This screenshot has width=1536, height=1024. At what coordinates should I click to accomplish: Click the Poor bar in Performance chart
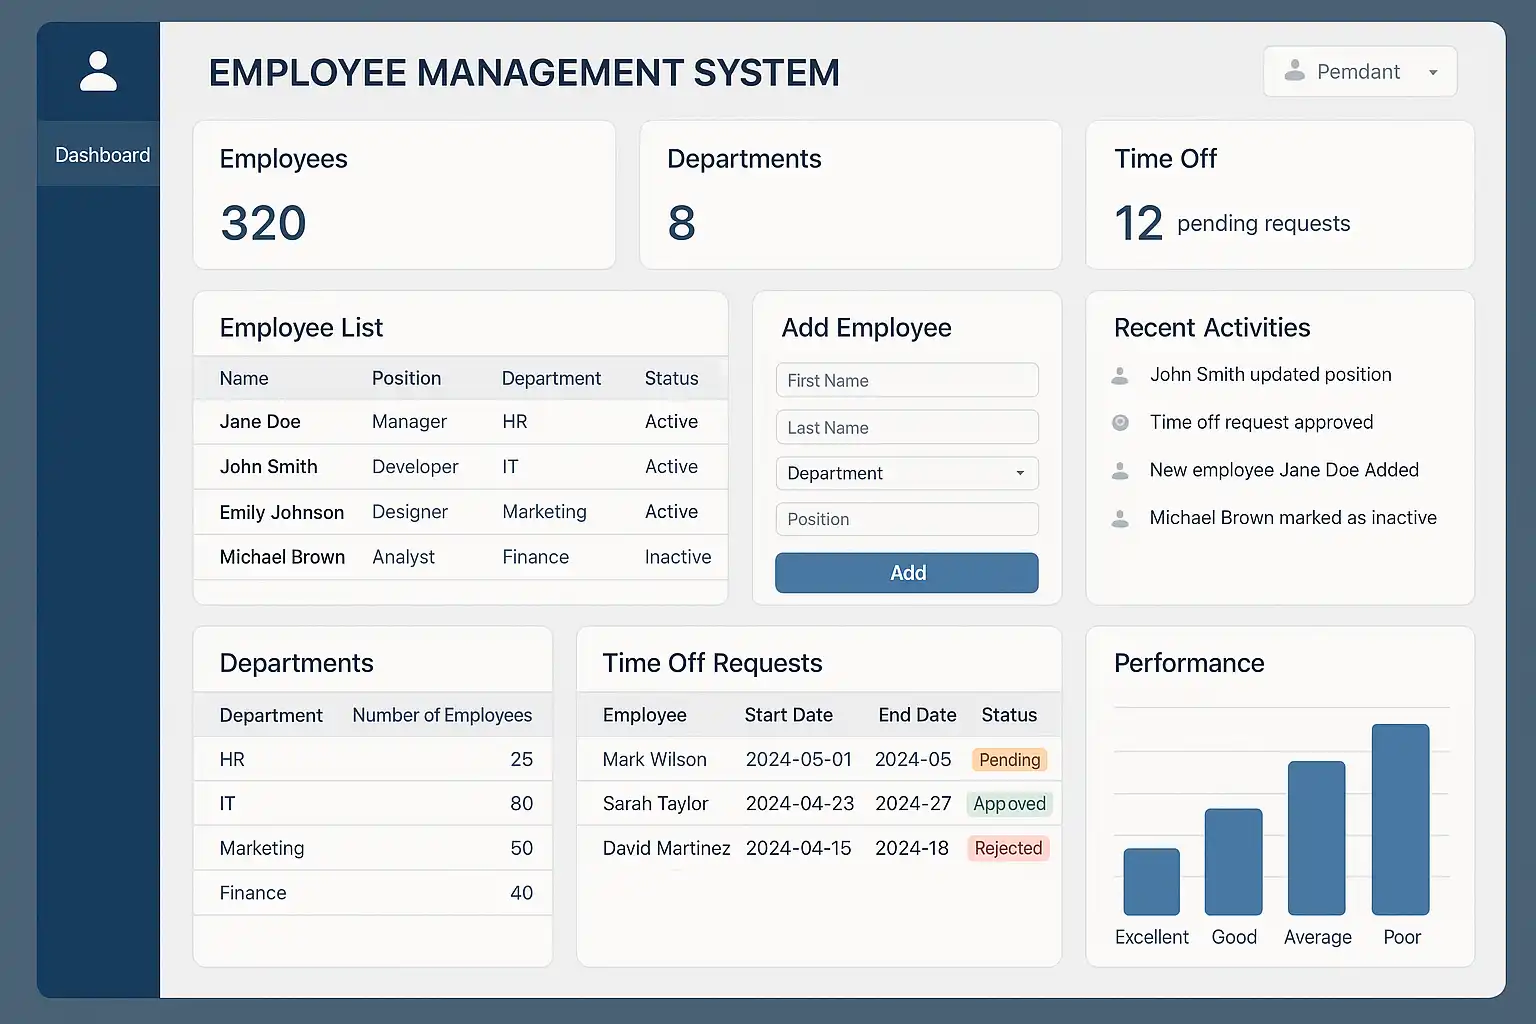[x=1400, y=819]
